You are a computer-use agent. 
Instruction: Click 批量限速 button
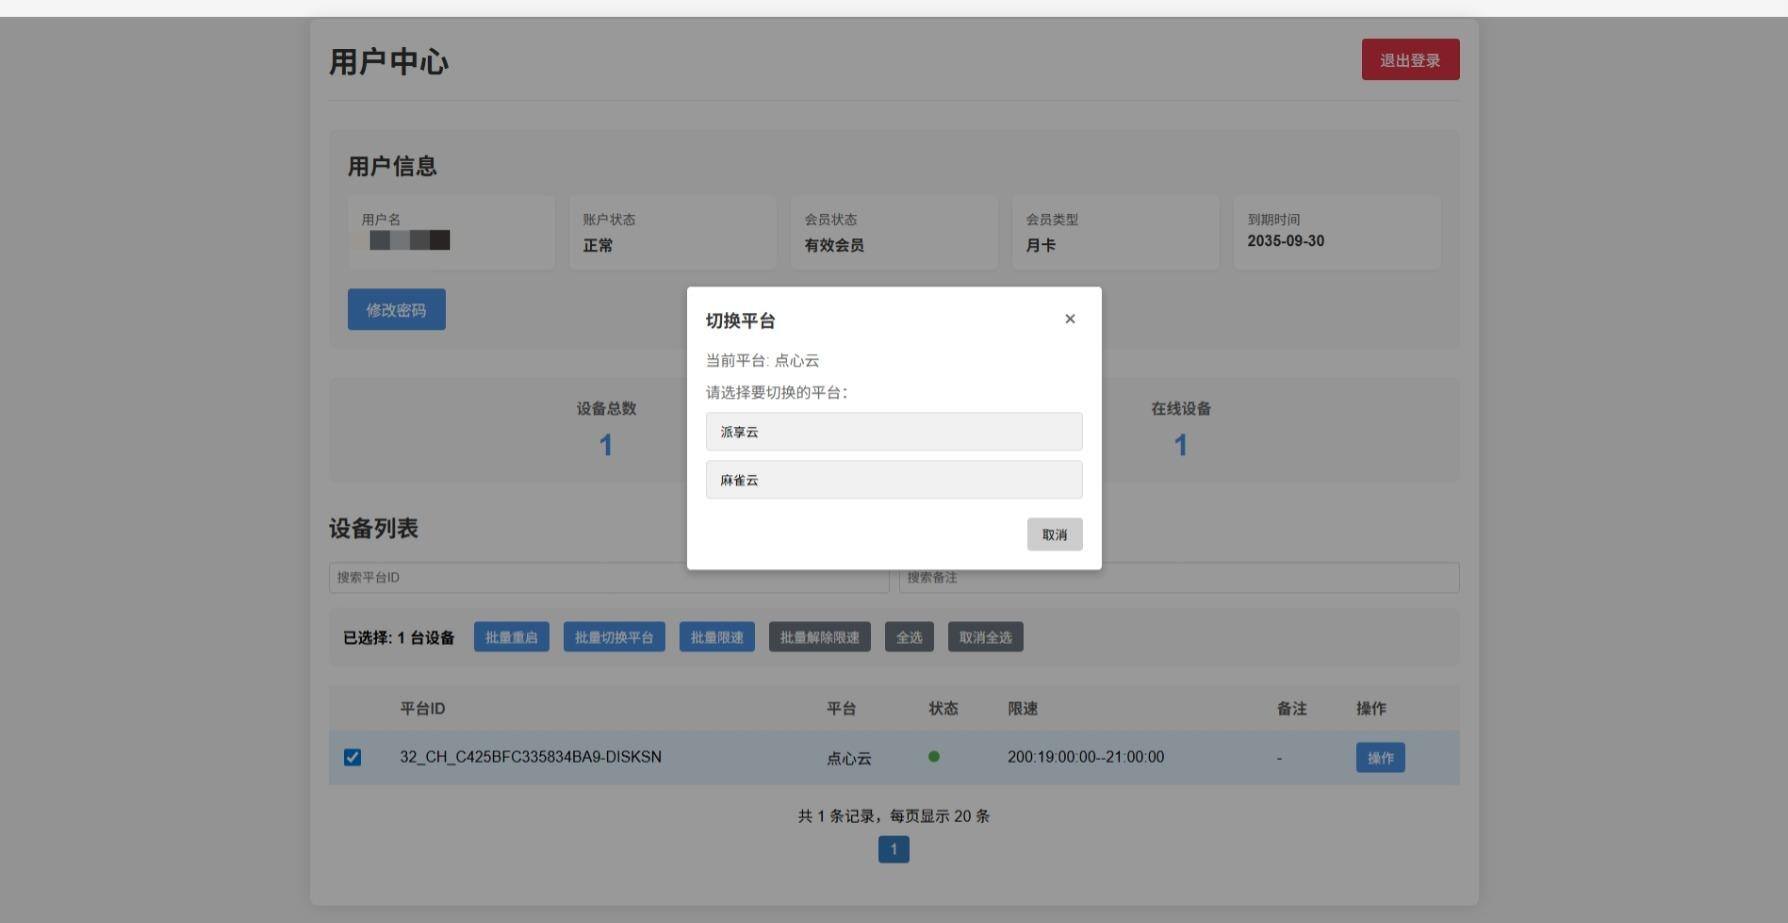pos(717,638)
